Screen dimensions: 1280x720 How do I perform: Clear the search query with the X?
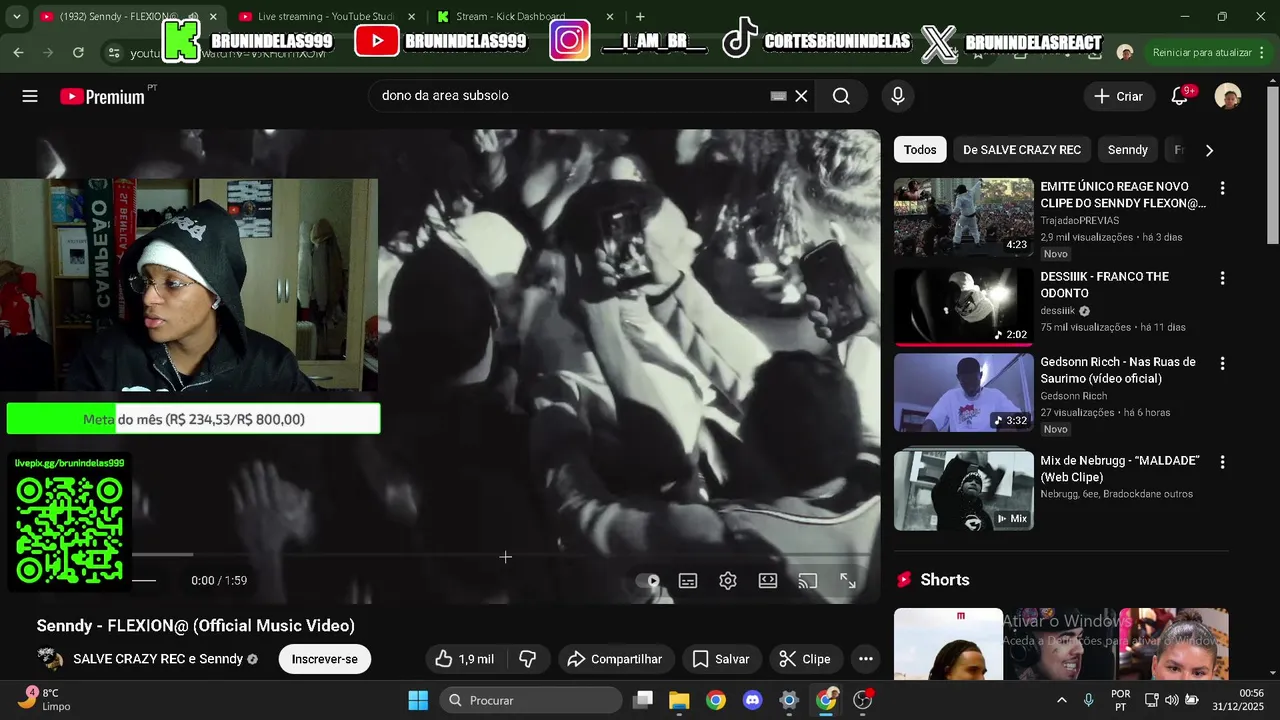[801, 96]
